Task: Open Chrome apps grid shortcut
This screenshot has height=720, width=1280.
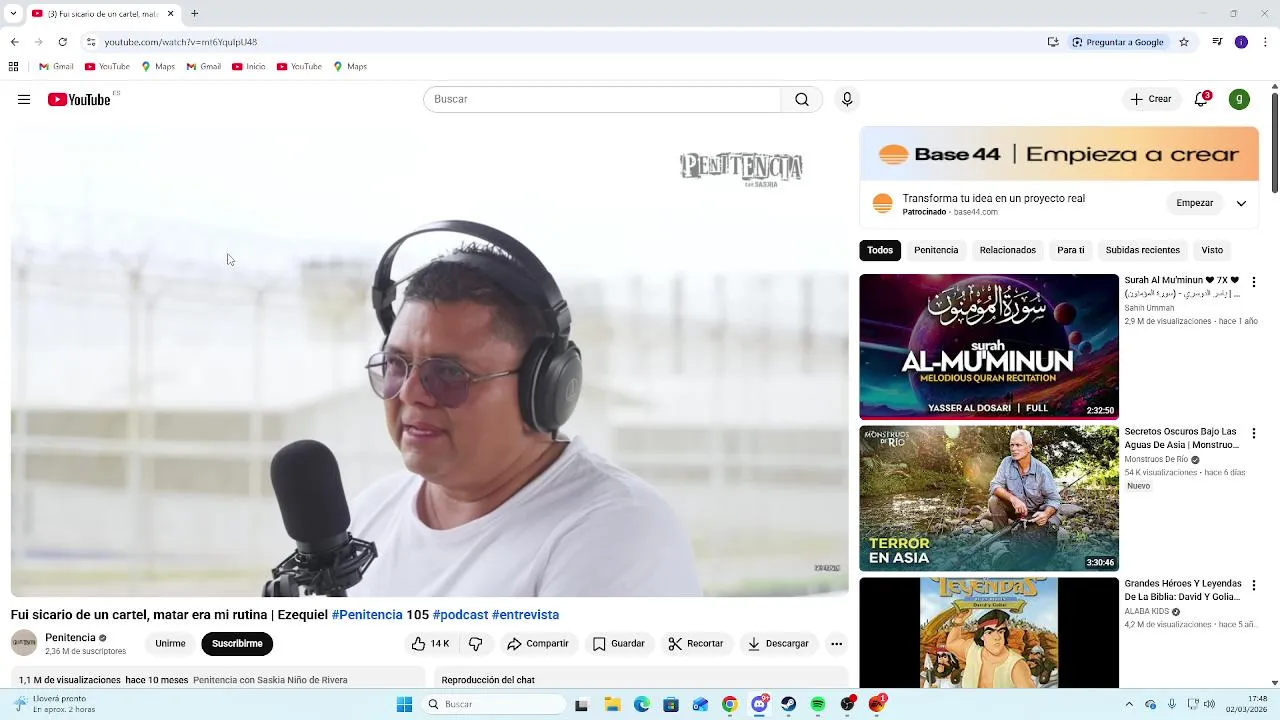Action: 13,67
